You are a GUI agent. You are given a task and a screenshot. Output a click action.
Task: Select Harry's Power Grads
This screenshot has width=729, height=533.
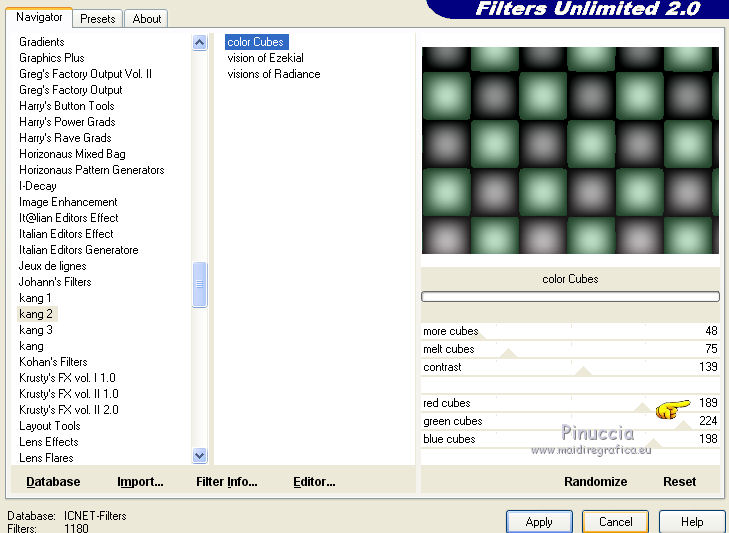pos(67,122)
